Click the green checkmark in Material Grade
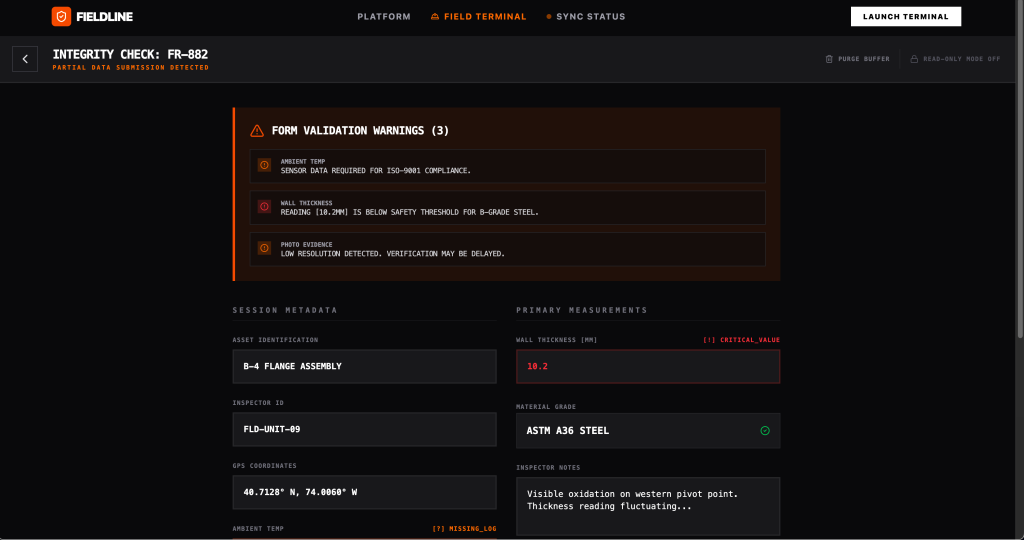Image resolution: width=1024 pixels, height=540 pixels. coord(765,431)
